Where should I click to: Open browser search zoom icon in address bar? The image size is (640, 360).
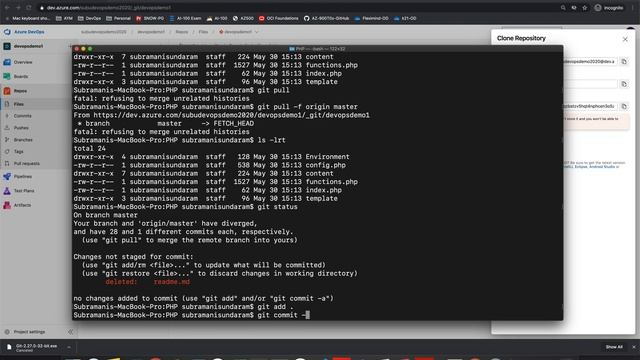(563, 8)
